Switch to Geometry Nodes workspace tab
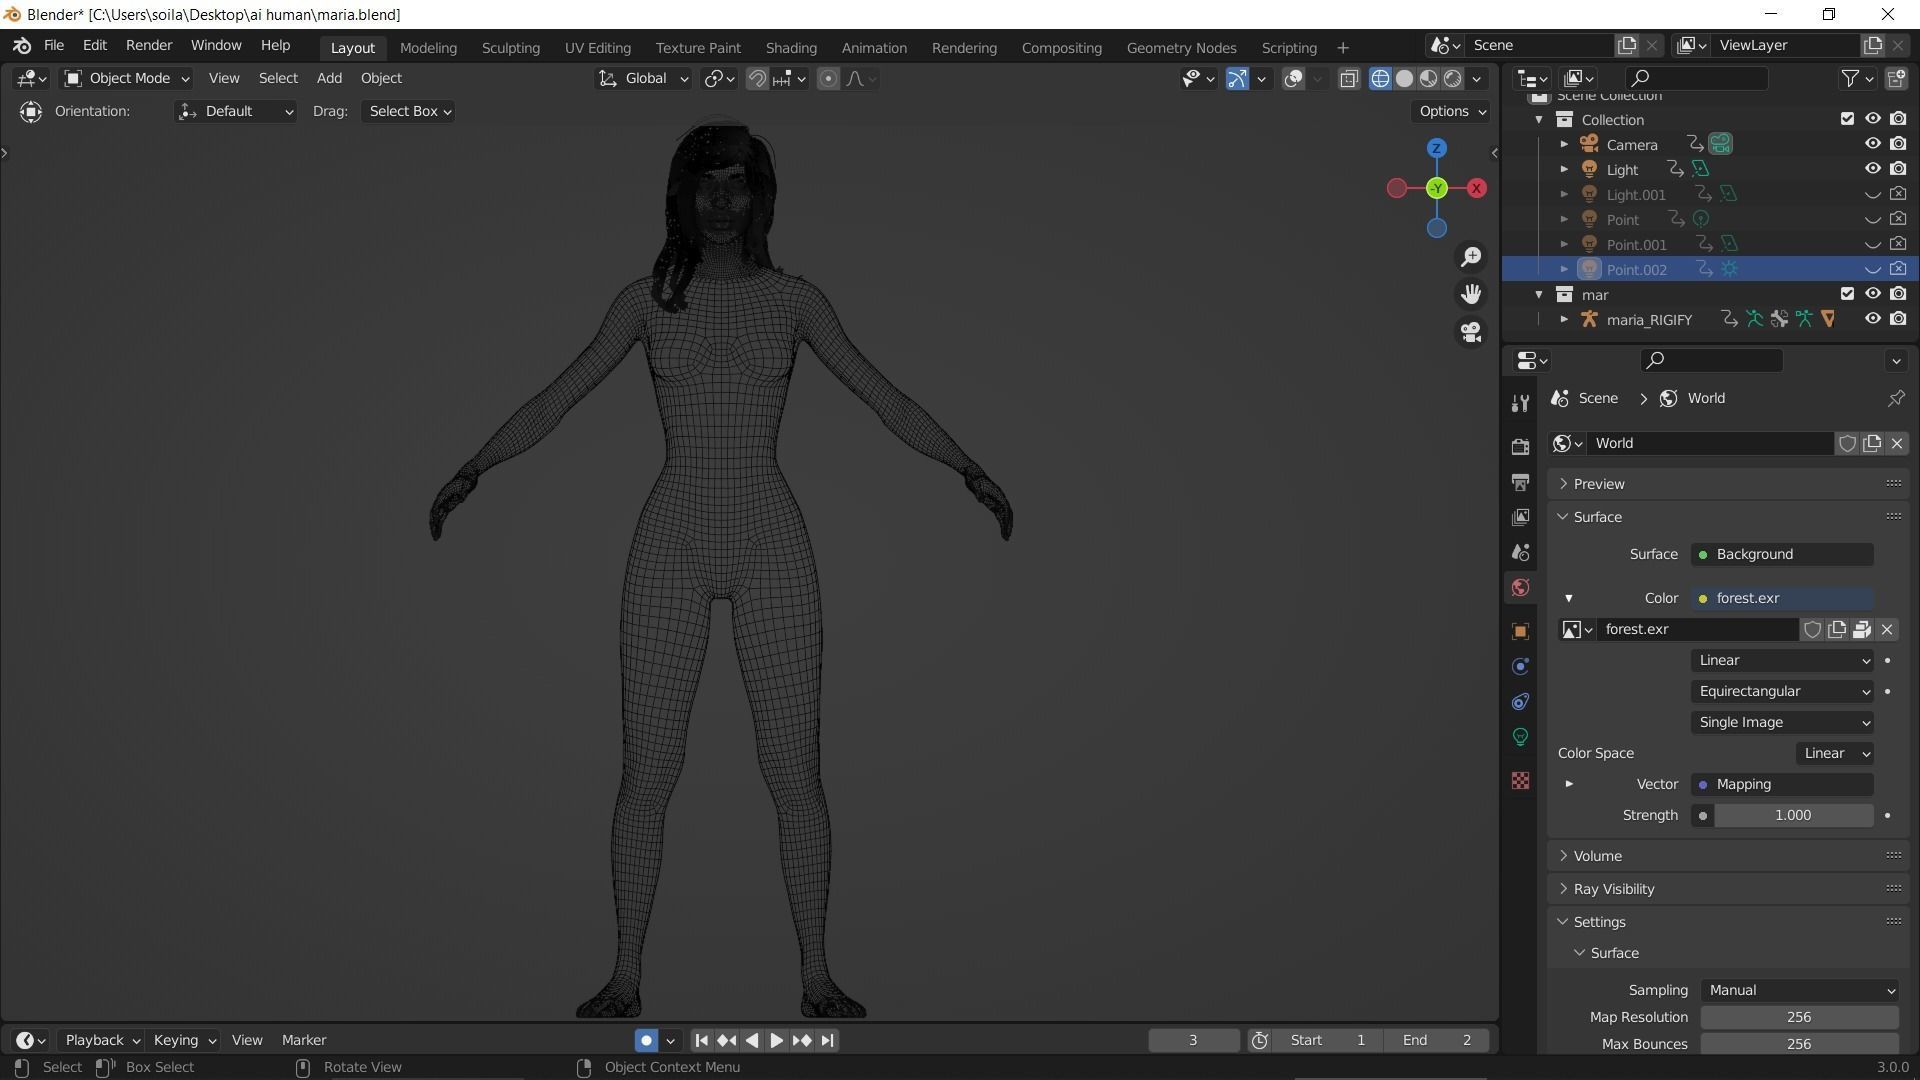Viewport: 1920px width, 1080px height. 1181,47
